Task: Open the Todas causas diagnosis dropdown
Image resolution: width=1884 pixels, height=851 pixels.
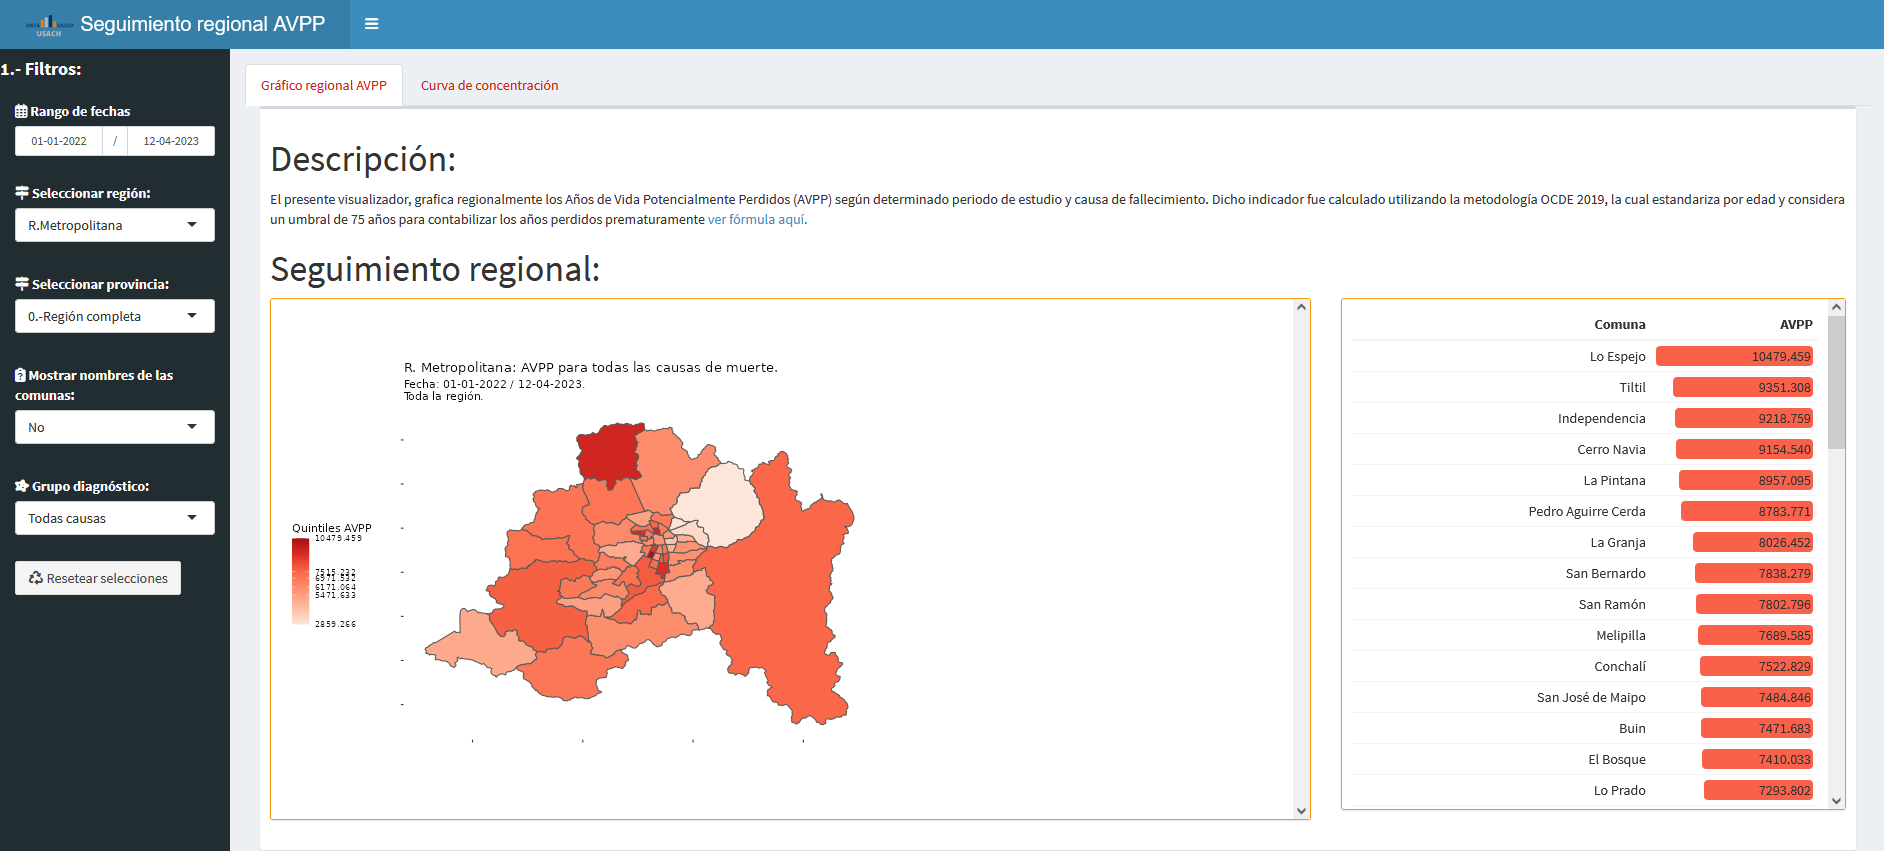Action: (x=114, y=518)
